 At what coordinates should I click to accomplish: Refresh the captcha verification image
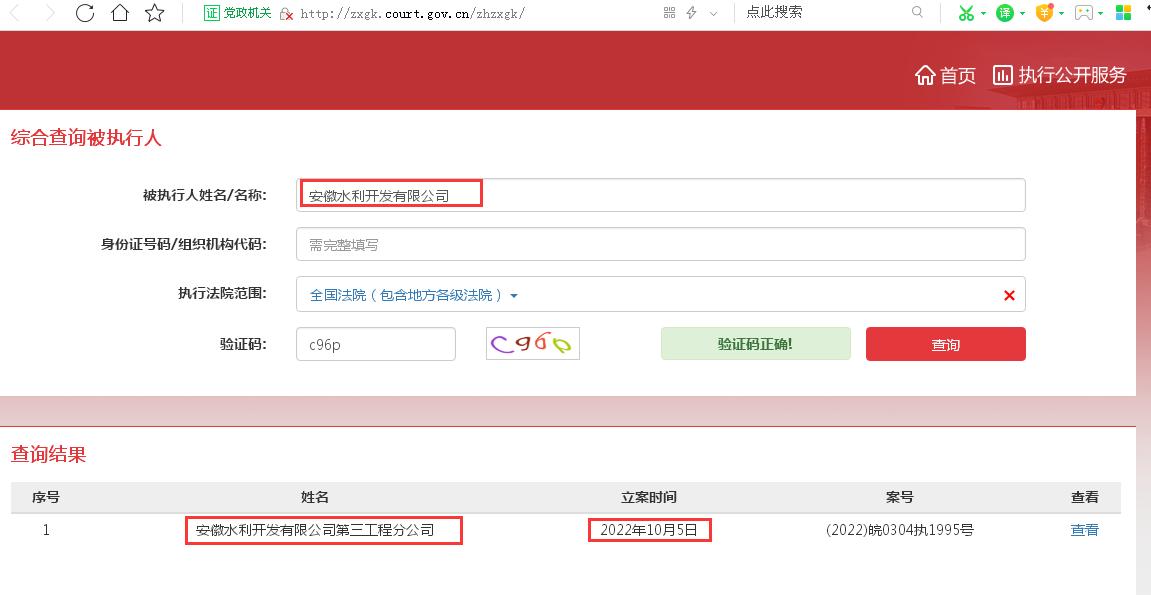point(532,343)
